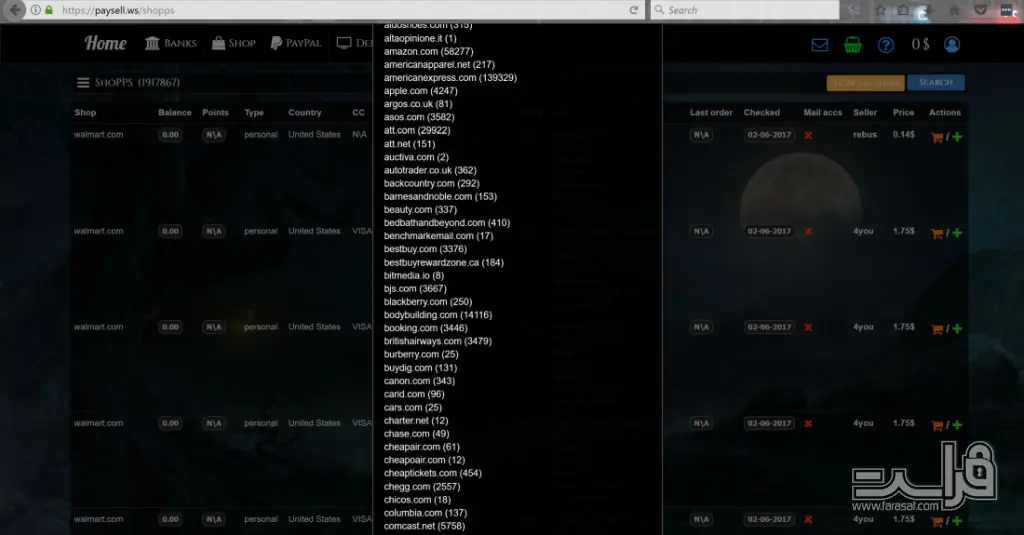The image size is (1024, 535).
Task: Choose cheaptickets.com (454) entry
Action: (x=432, y=473)
